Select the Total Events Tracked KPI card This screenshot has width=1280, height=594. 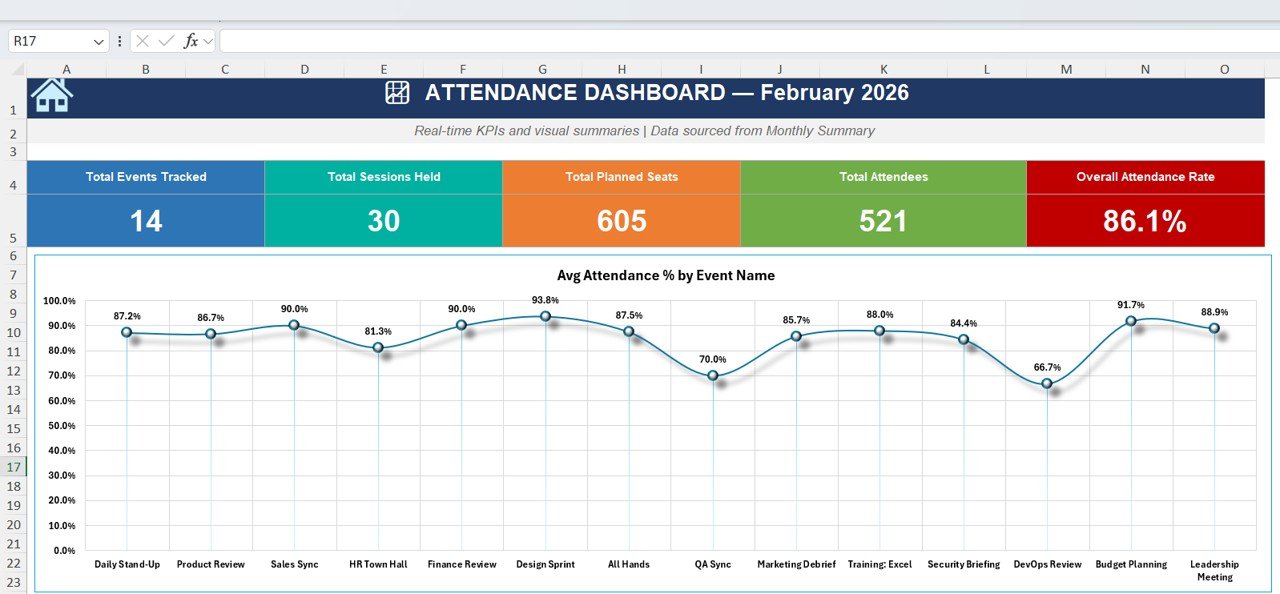(145, 200)
